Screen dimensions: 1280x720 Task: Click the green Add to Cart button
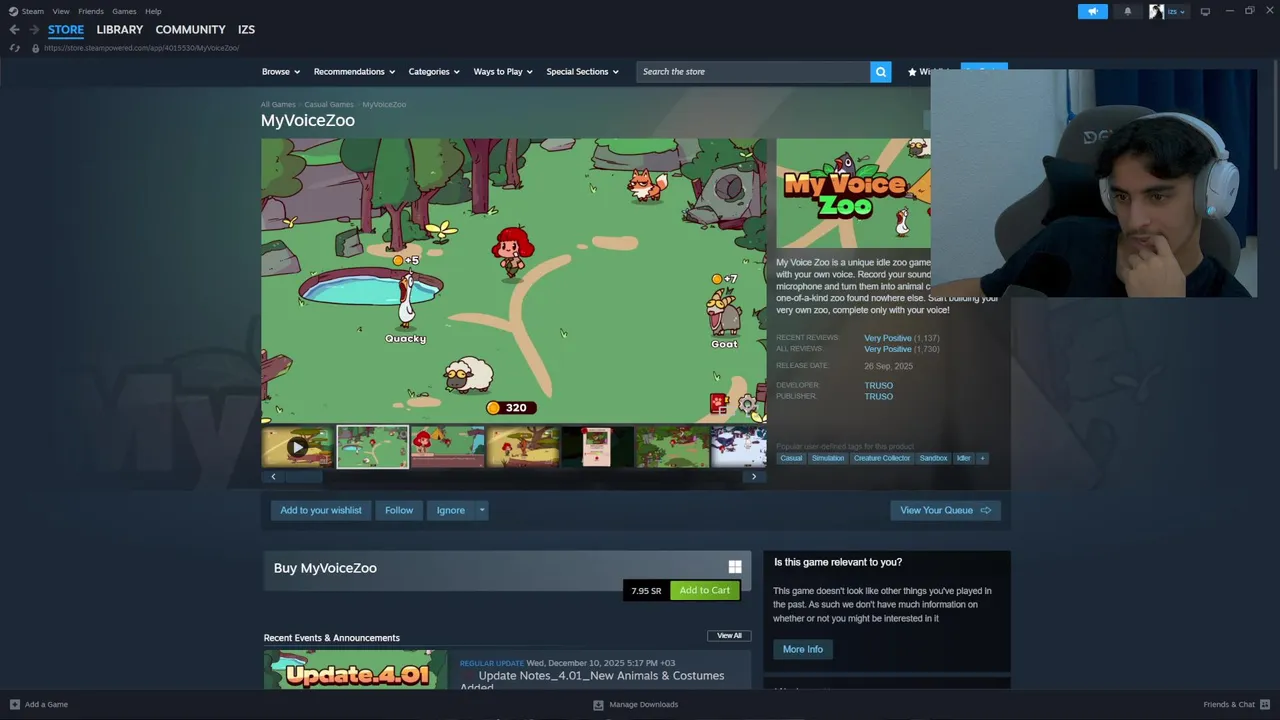[705, 590]
